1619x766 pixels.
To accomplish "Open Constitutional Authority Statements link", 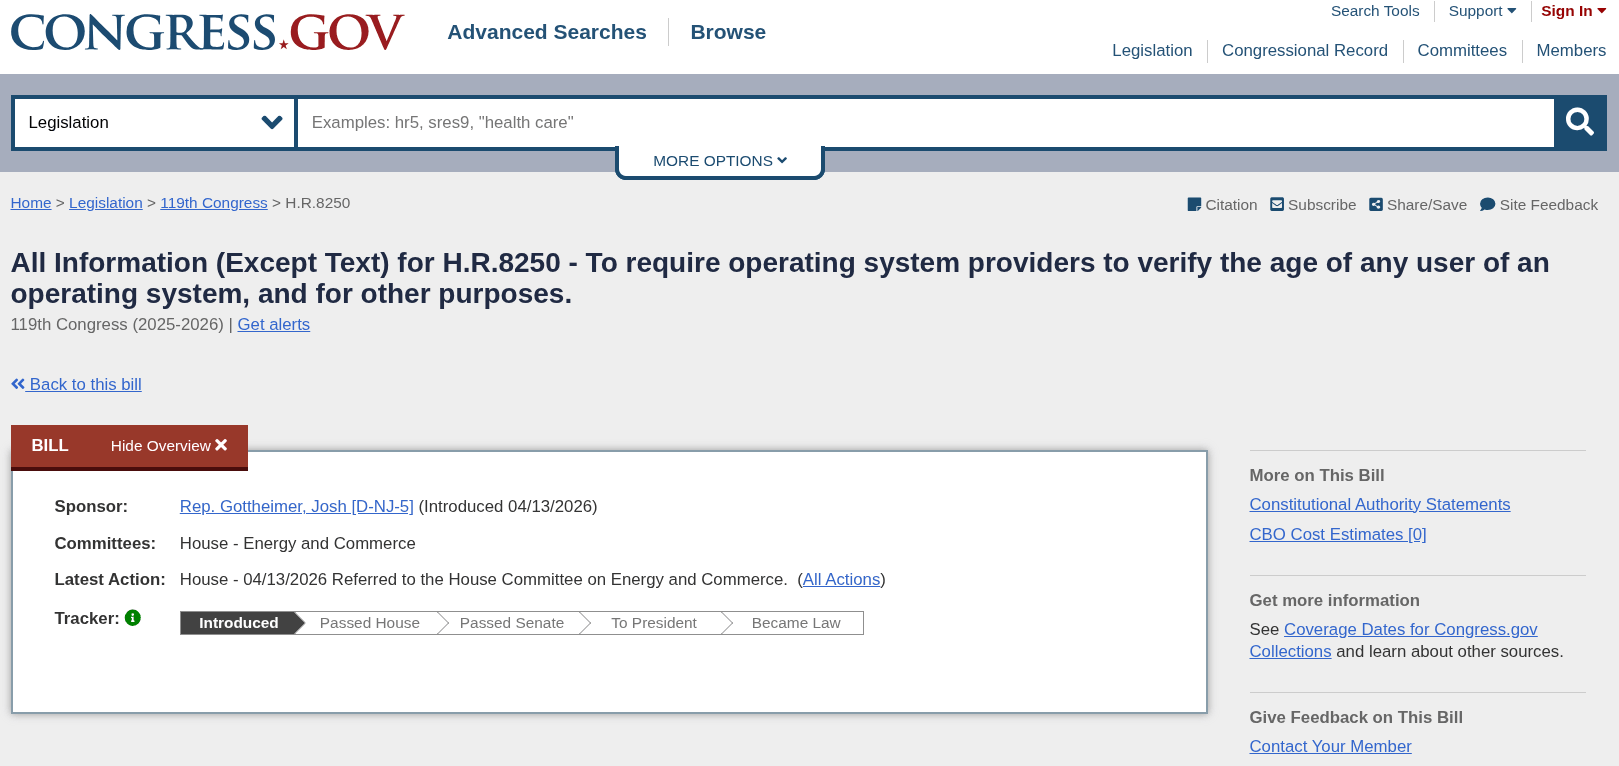I will pyautogui.click(x=1380, y=504).
